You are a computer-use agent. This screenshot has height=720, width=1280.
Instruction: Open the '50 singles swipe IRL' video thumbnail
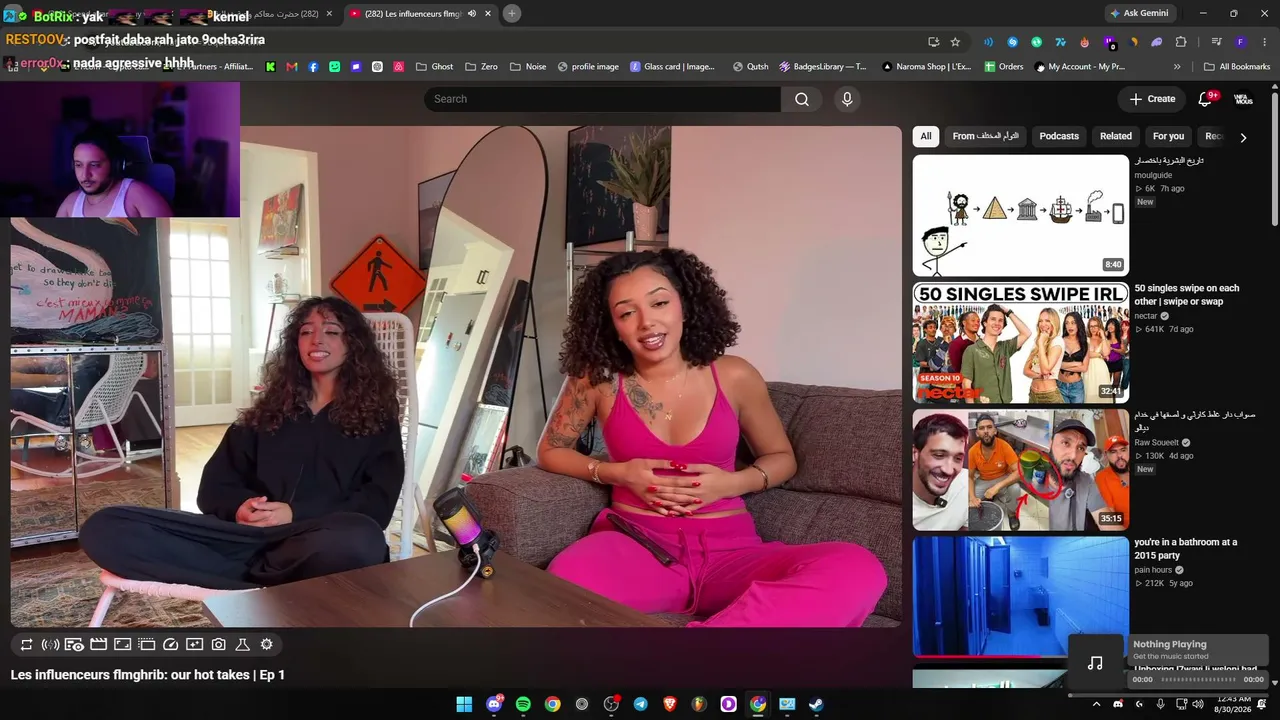(1021, 343)
